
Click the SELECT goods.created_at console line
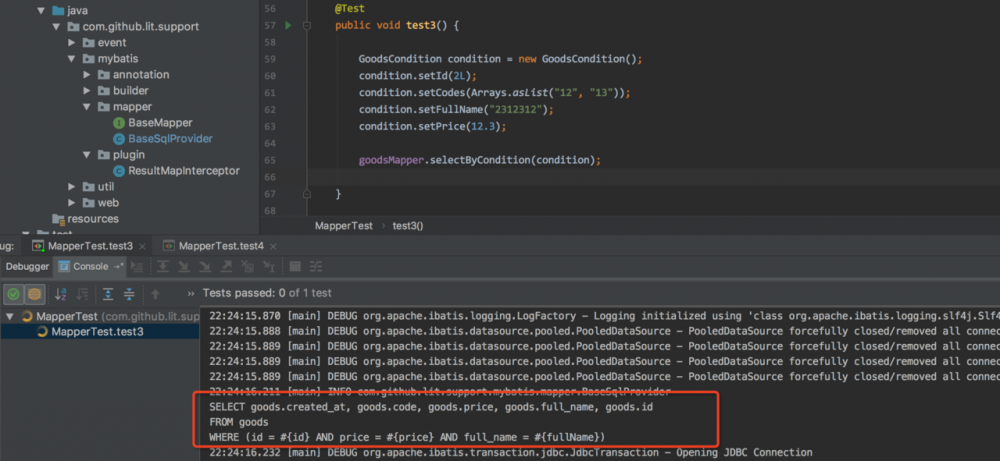click(431, 407)
